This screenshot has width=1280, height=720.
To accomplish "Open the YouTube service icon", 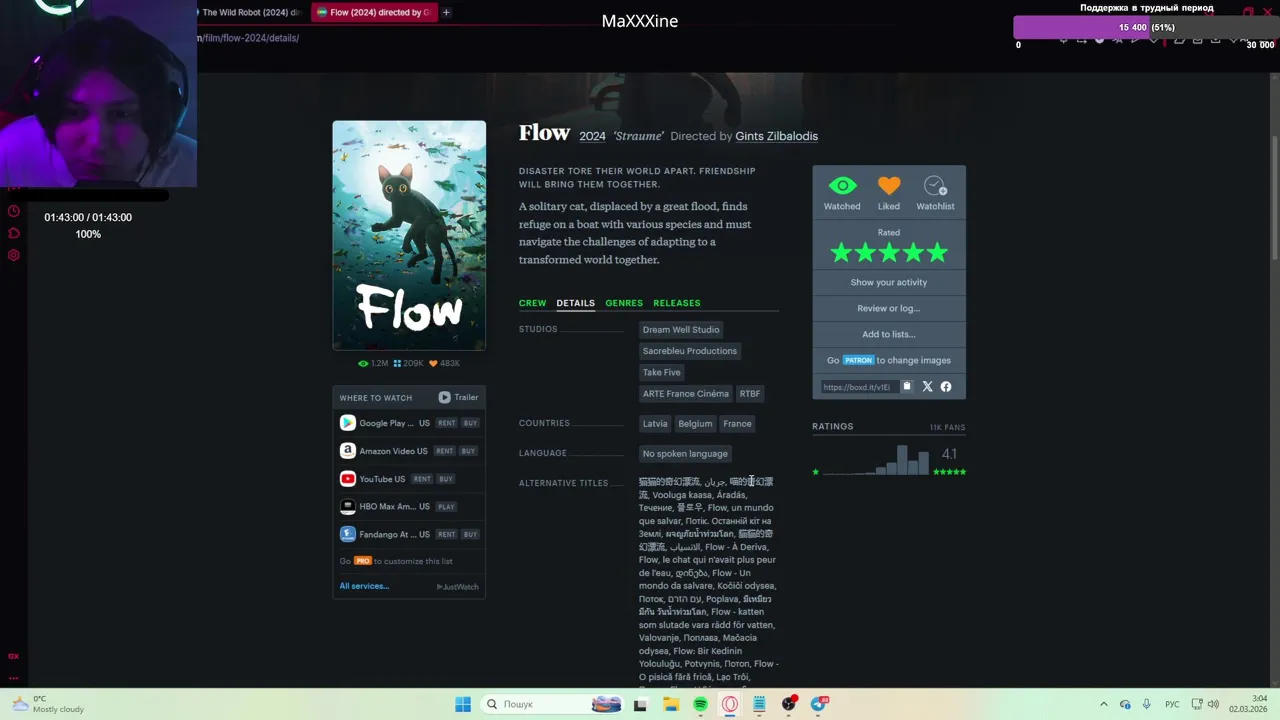I will 347,479.
